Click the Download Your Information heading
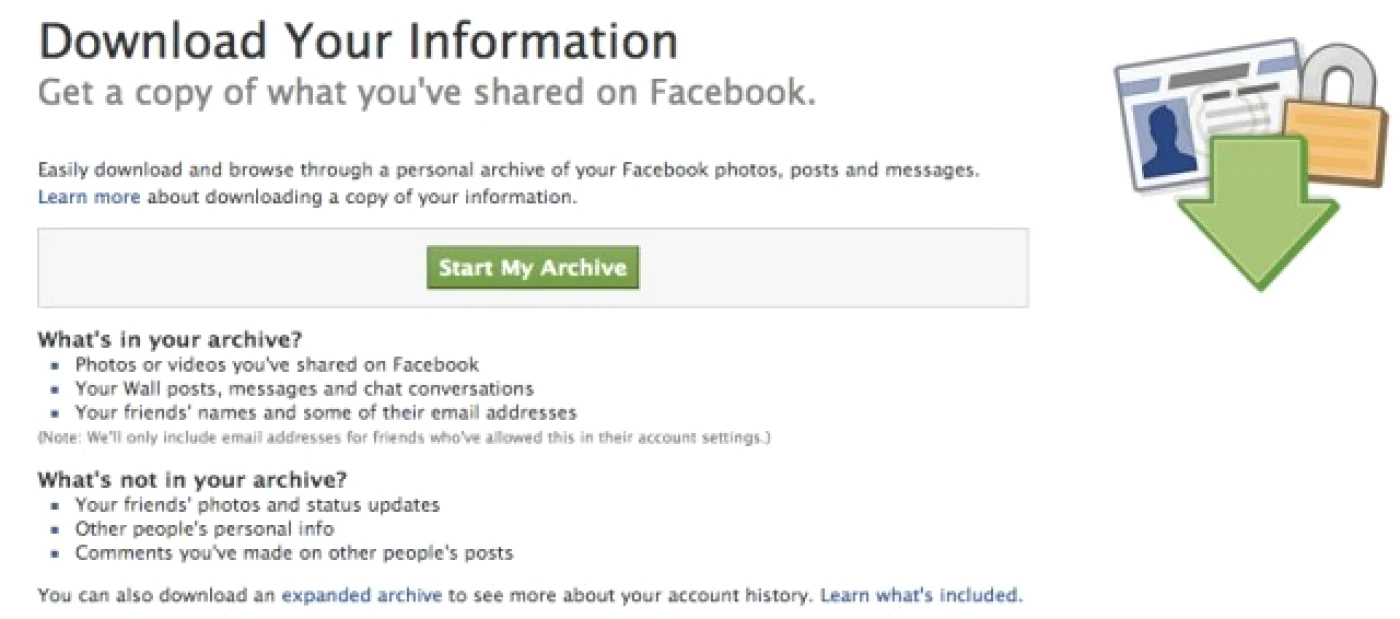1400x619 pixels. (x=358, y=42)
